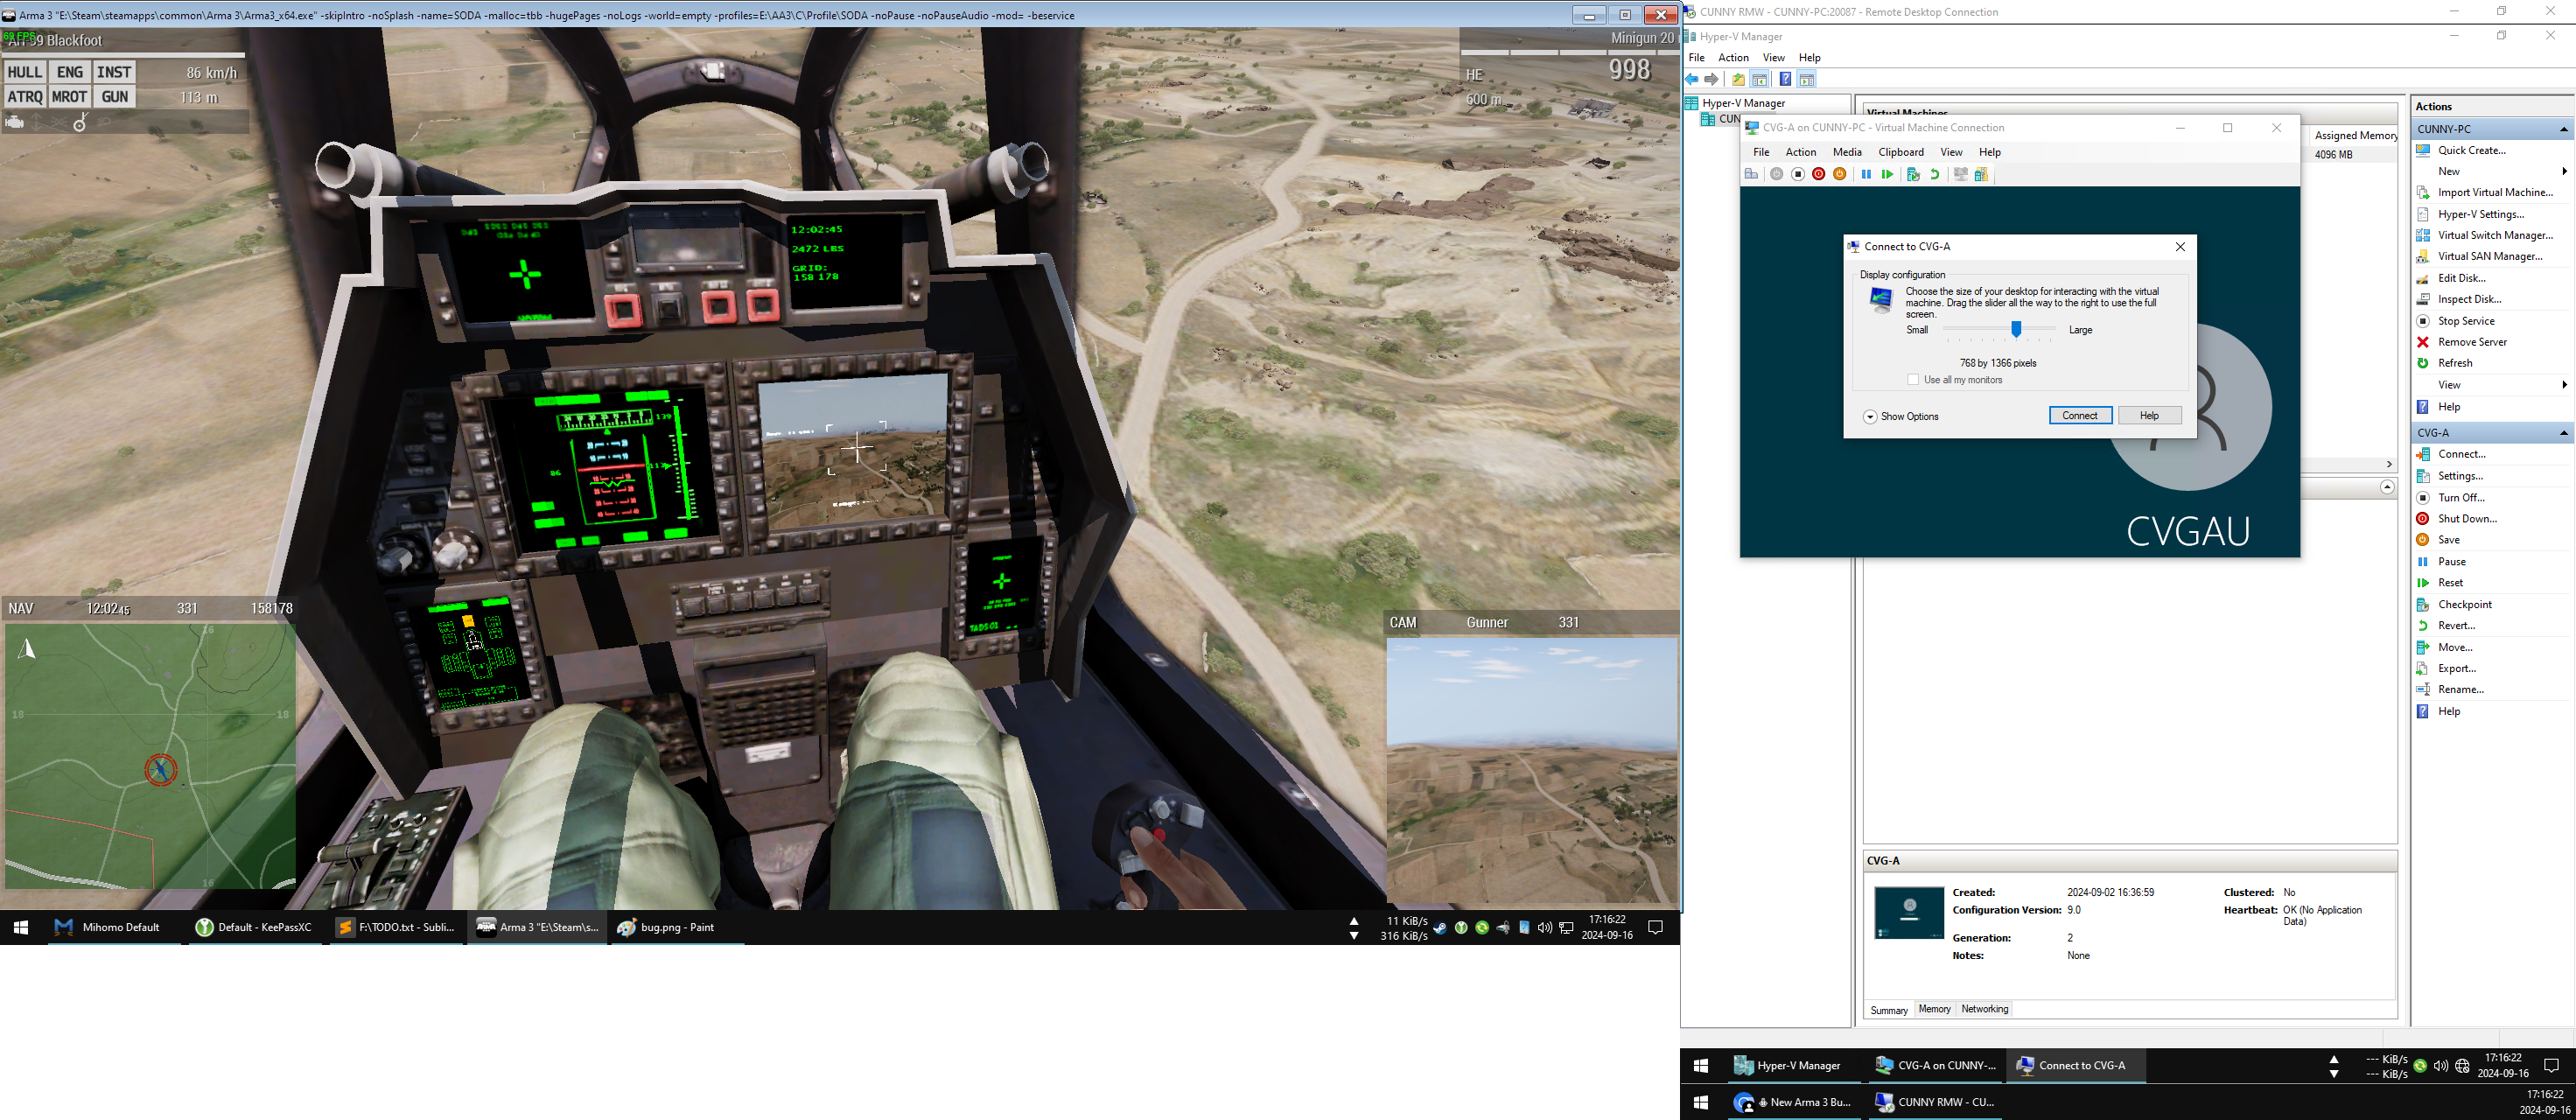Screen dimensions: 2576x1120
Task: Click Export... action under CVG-A
Action: (2457, 668)
